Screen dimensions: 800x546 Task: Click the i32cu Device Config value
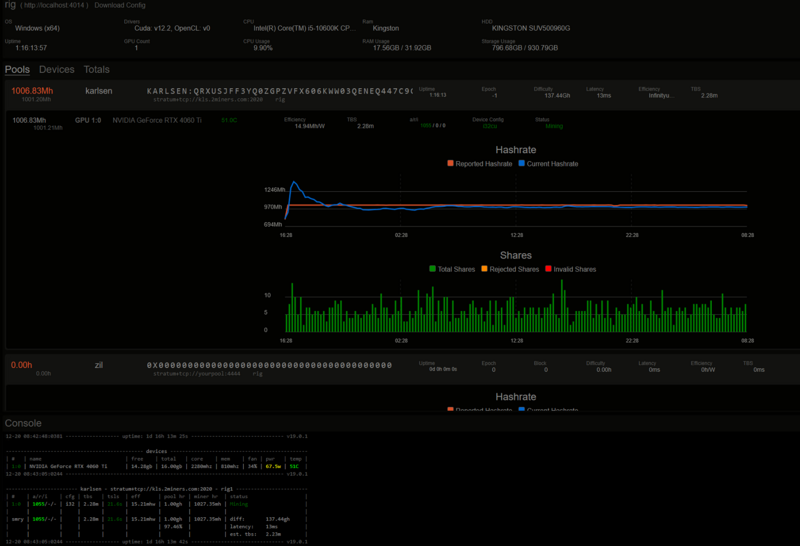pos(490,126)
